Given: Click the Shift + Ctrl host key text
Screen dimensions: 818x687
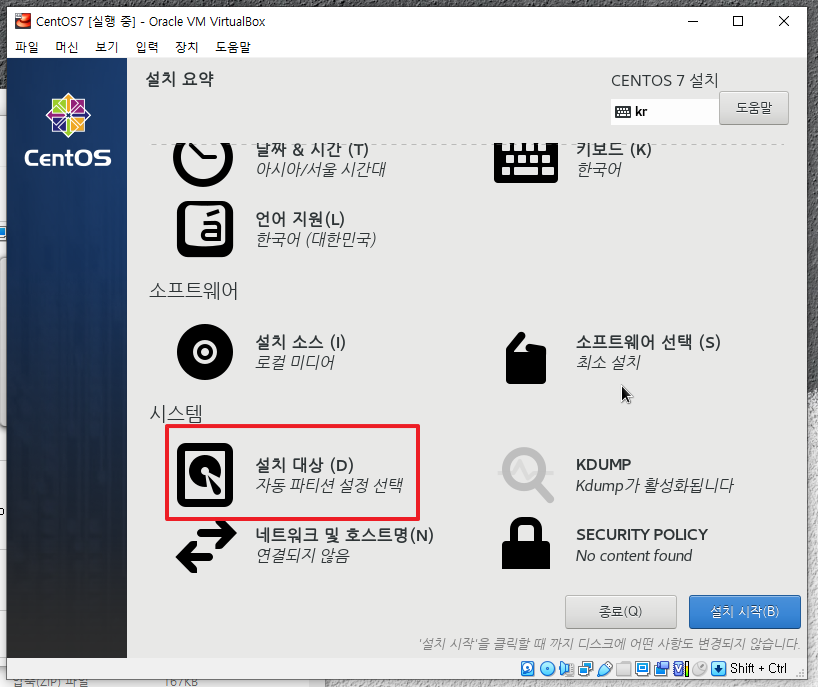Looking at the screenshot, I should tap(758, 669).
